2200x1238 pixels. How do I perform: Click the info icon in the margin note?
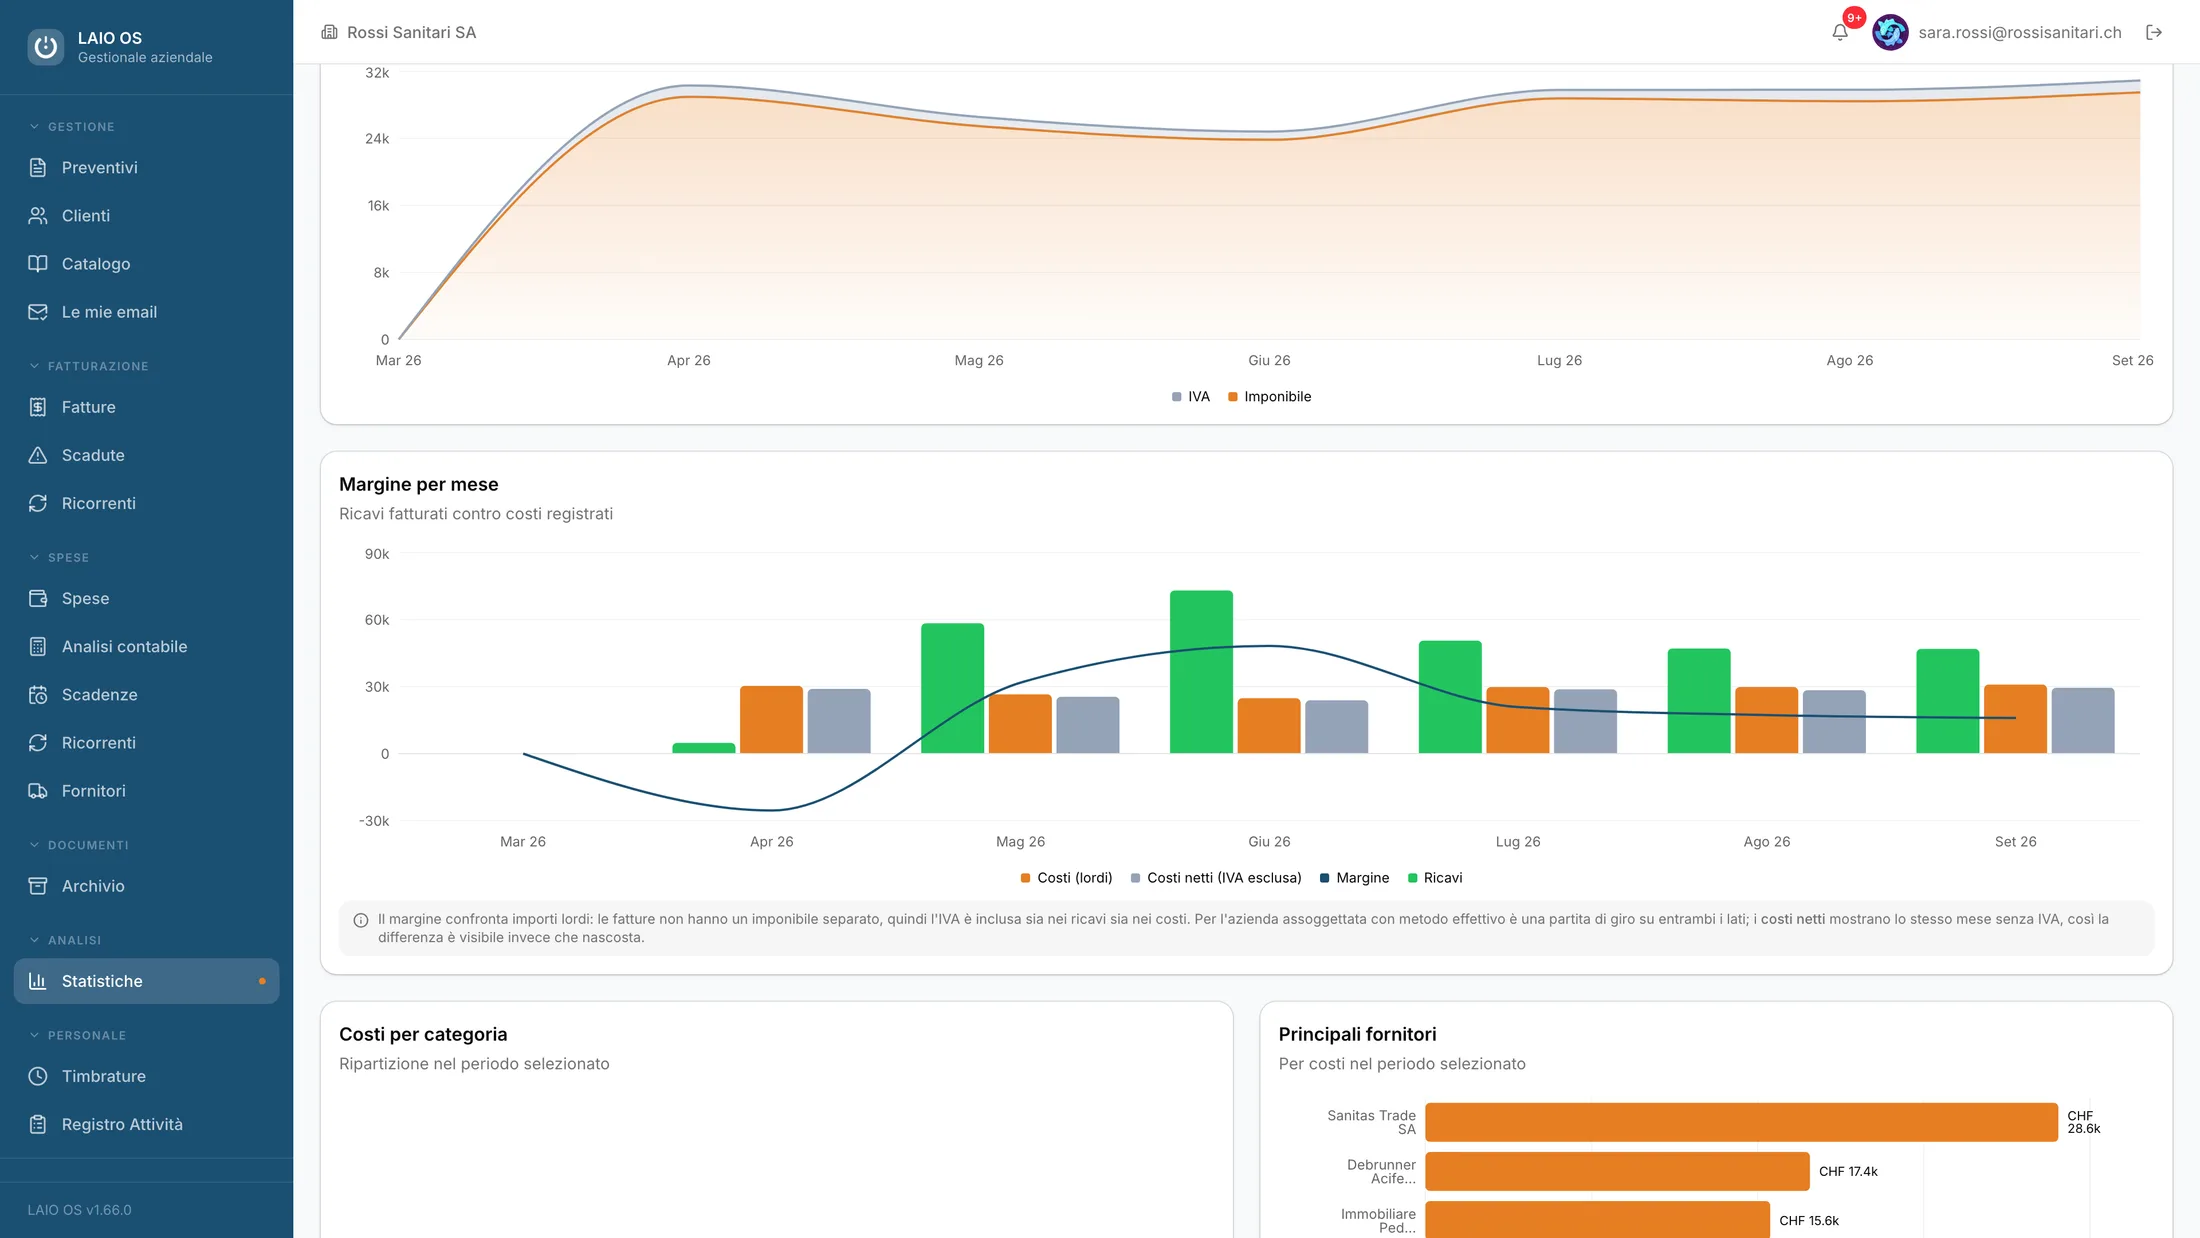click(361, 920)
